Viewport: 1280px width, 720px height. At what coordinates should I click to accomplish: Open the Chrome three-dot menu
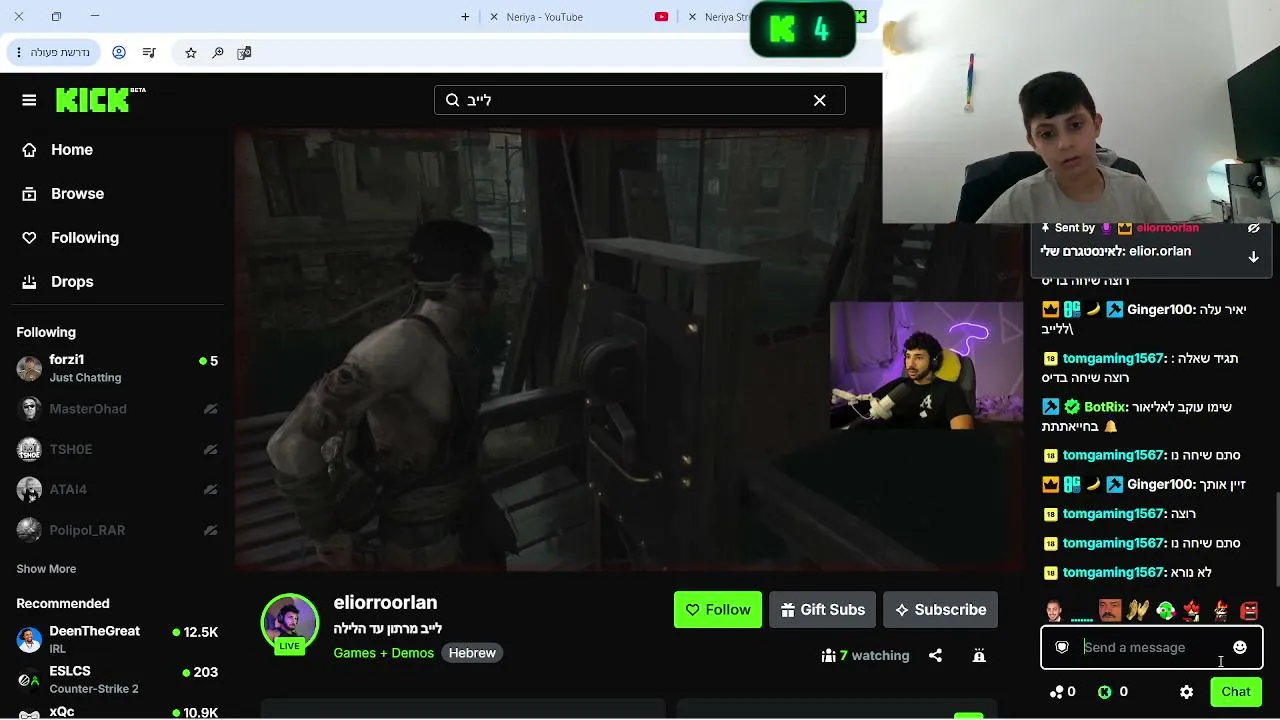click(x=19, y=52)
